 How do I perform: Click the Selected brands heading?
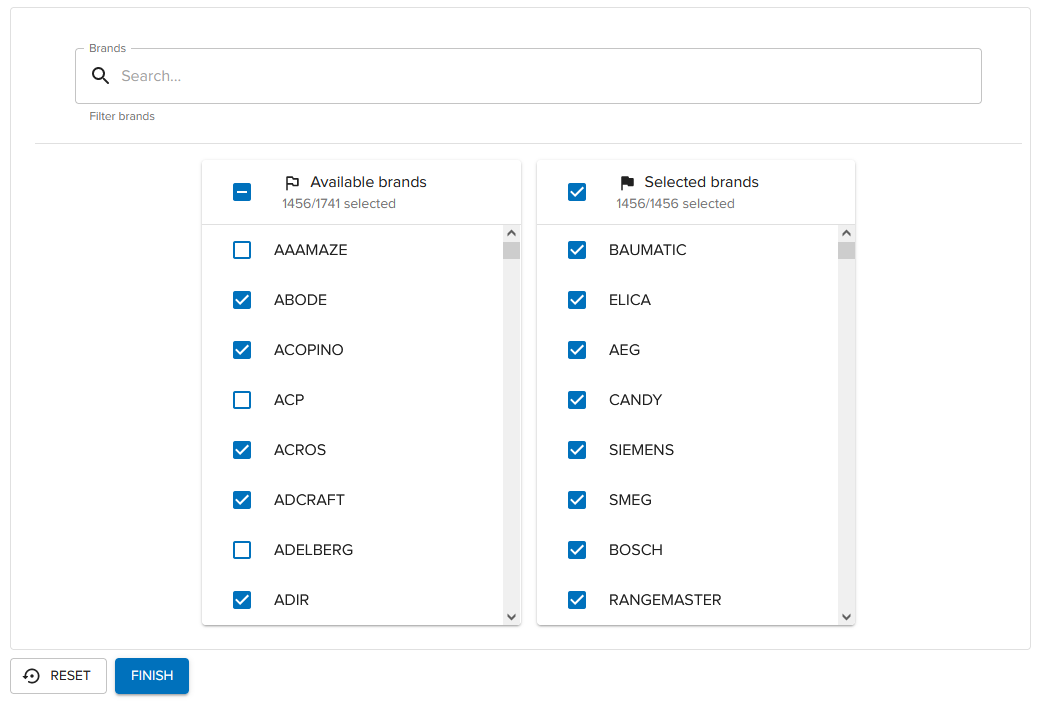point(701,182)
